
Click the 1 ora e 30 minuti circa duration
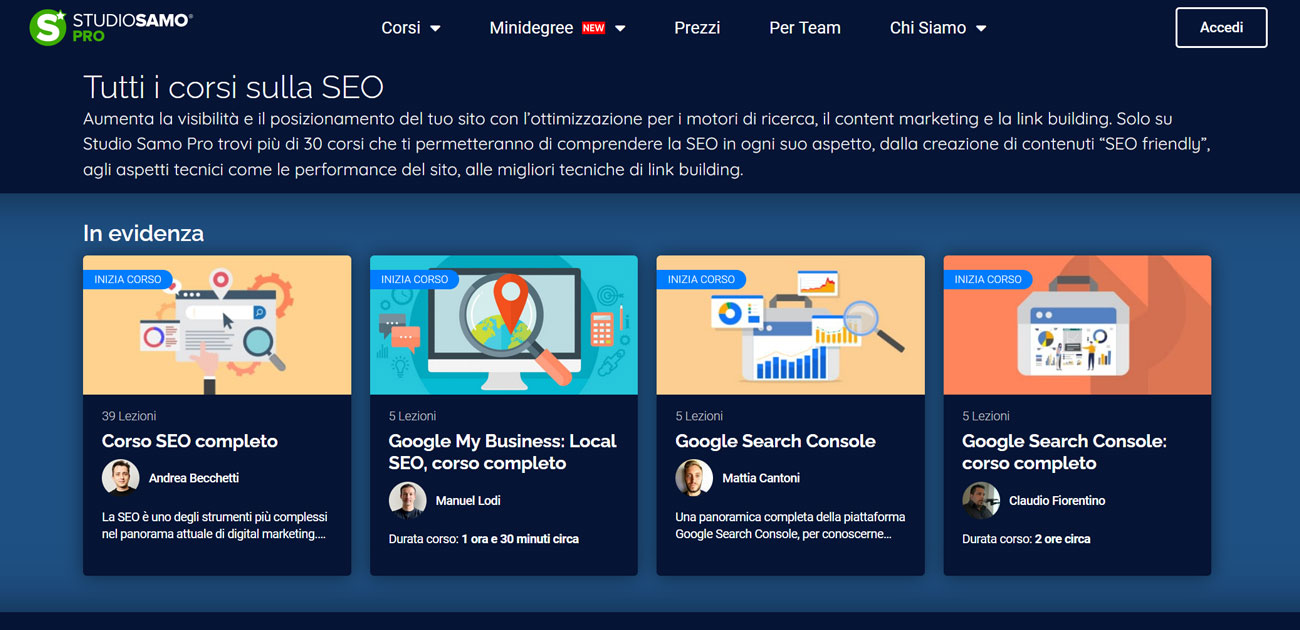tap(520, 539)
